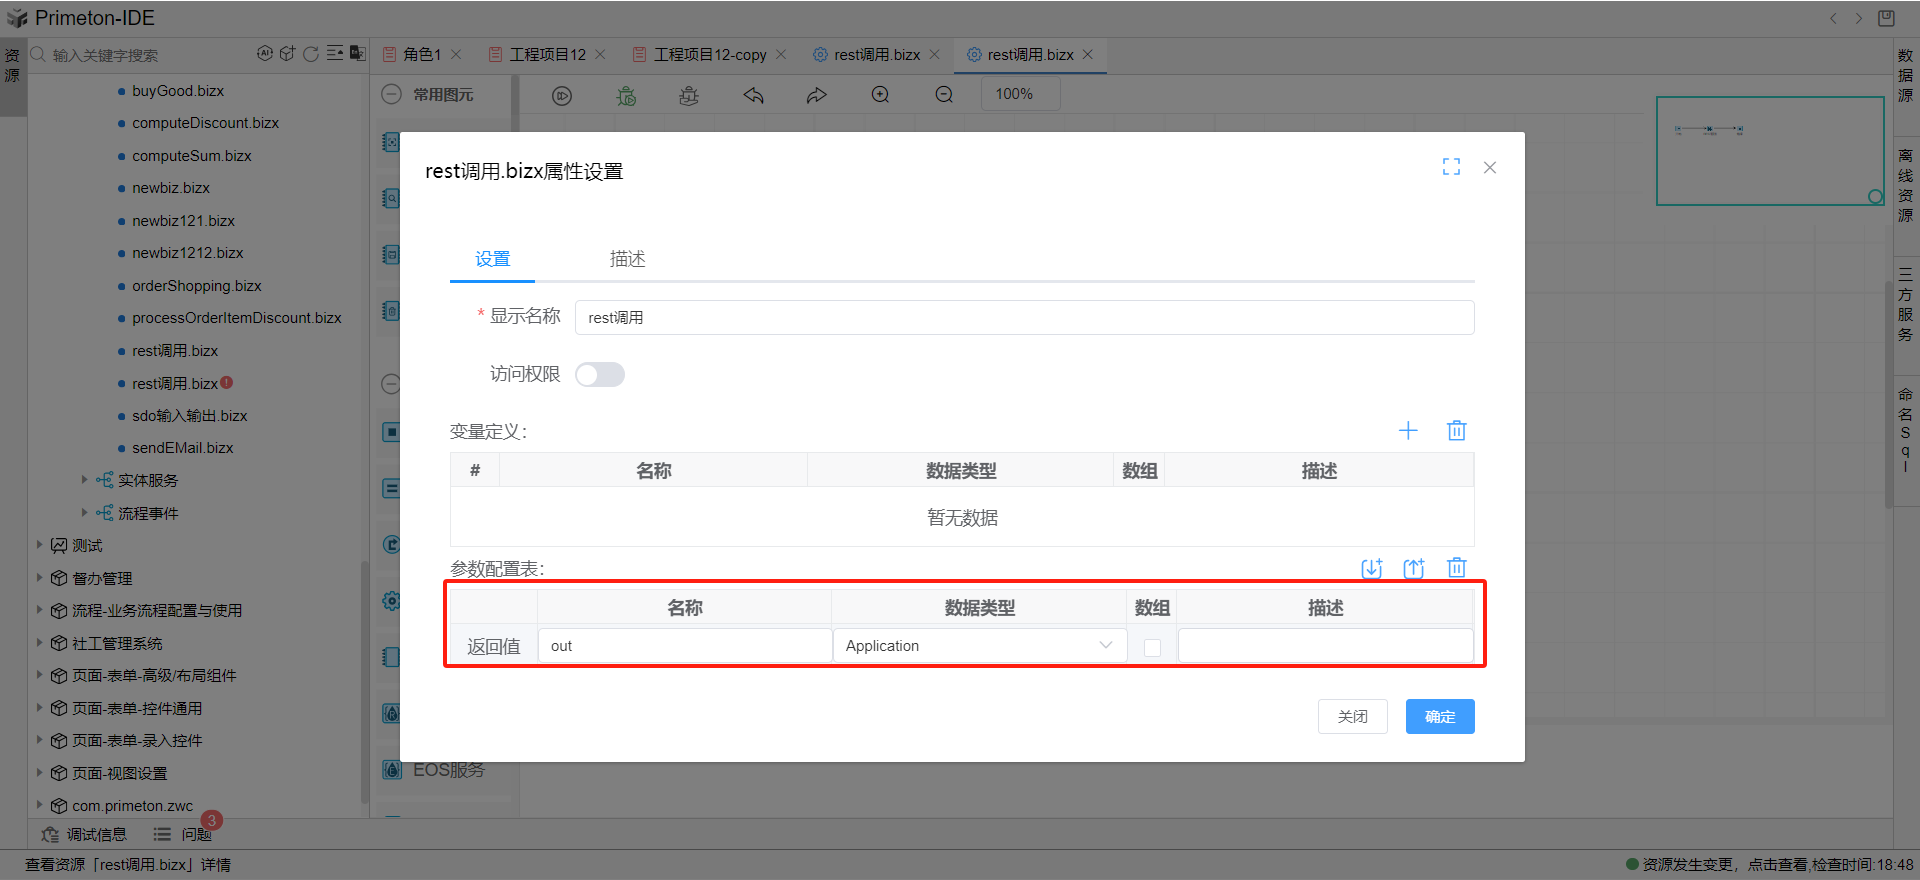Click the trash icon in variable definition section

[1457, 431]
